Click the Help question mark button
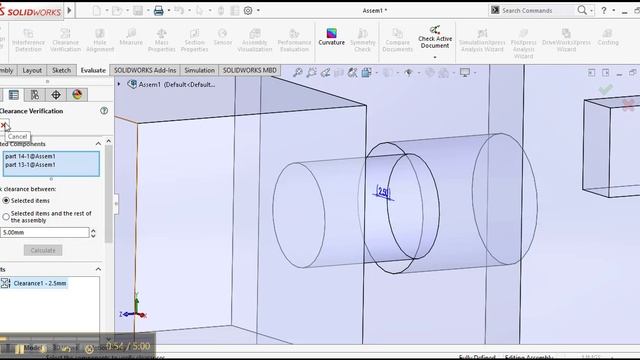This screenshot has height=360, width=640. tap(604, 11)
